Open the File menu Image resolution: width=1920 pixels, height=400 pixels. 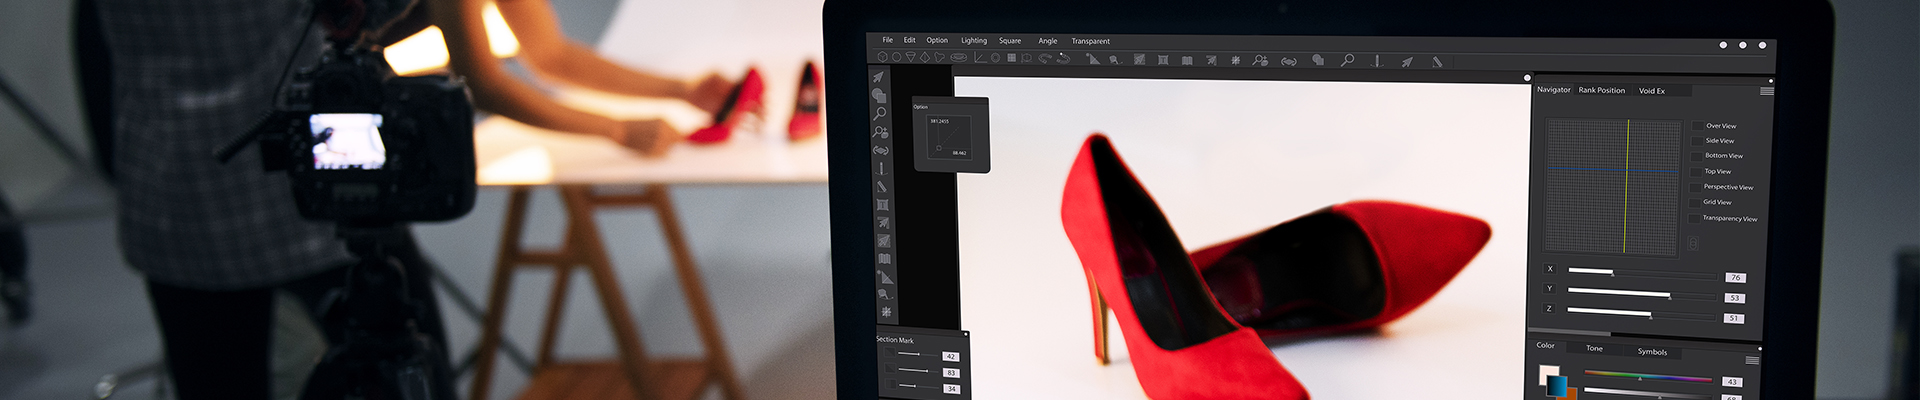click(x=887, y=40)
